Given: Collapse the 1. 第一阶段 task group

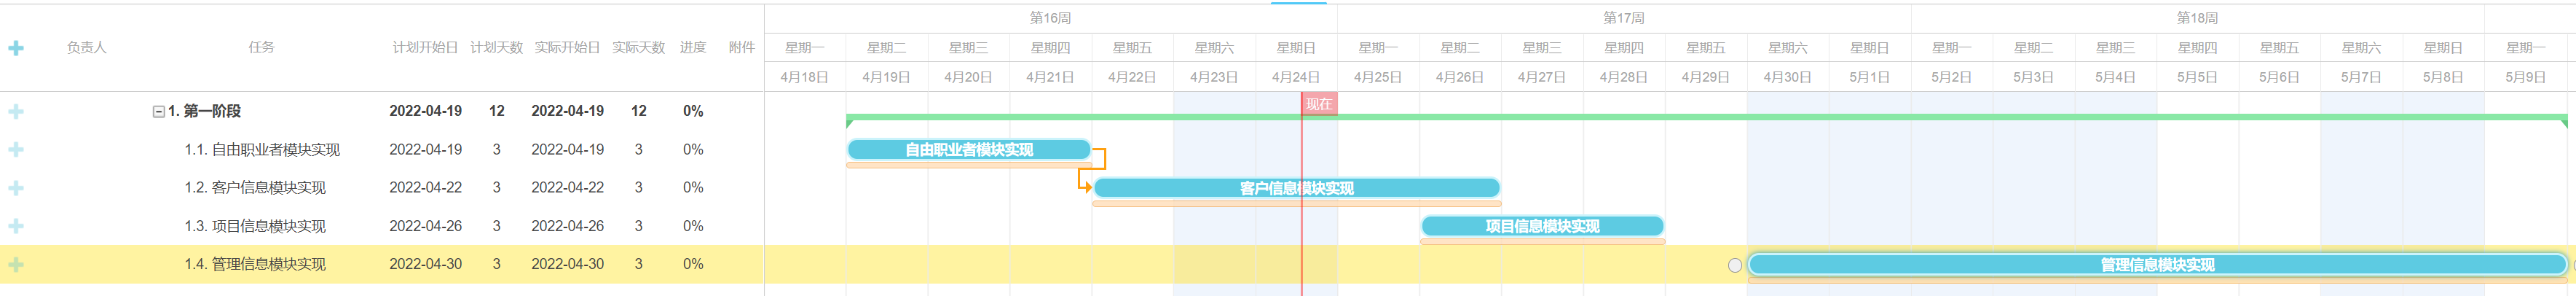Looking at the screenshot, I should point(158,111).
